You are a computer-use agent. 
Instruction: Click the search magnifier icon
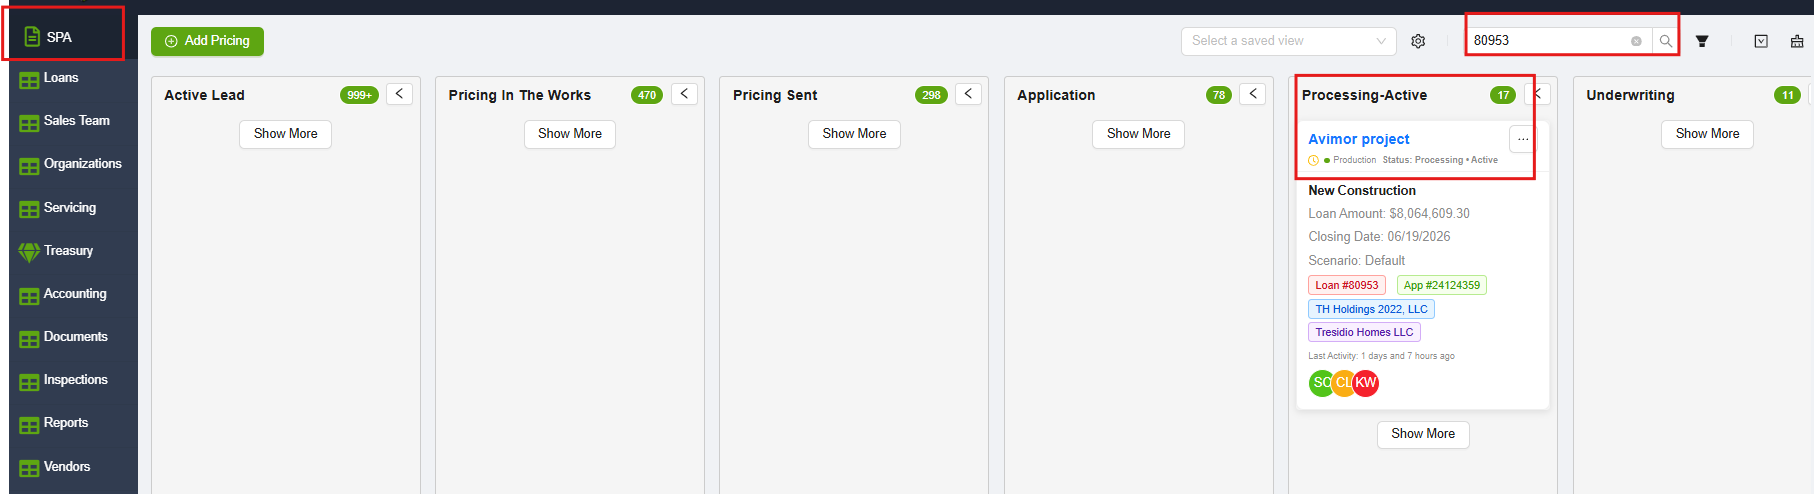(1665, 41)
